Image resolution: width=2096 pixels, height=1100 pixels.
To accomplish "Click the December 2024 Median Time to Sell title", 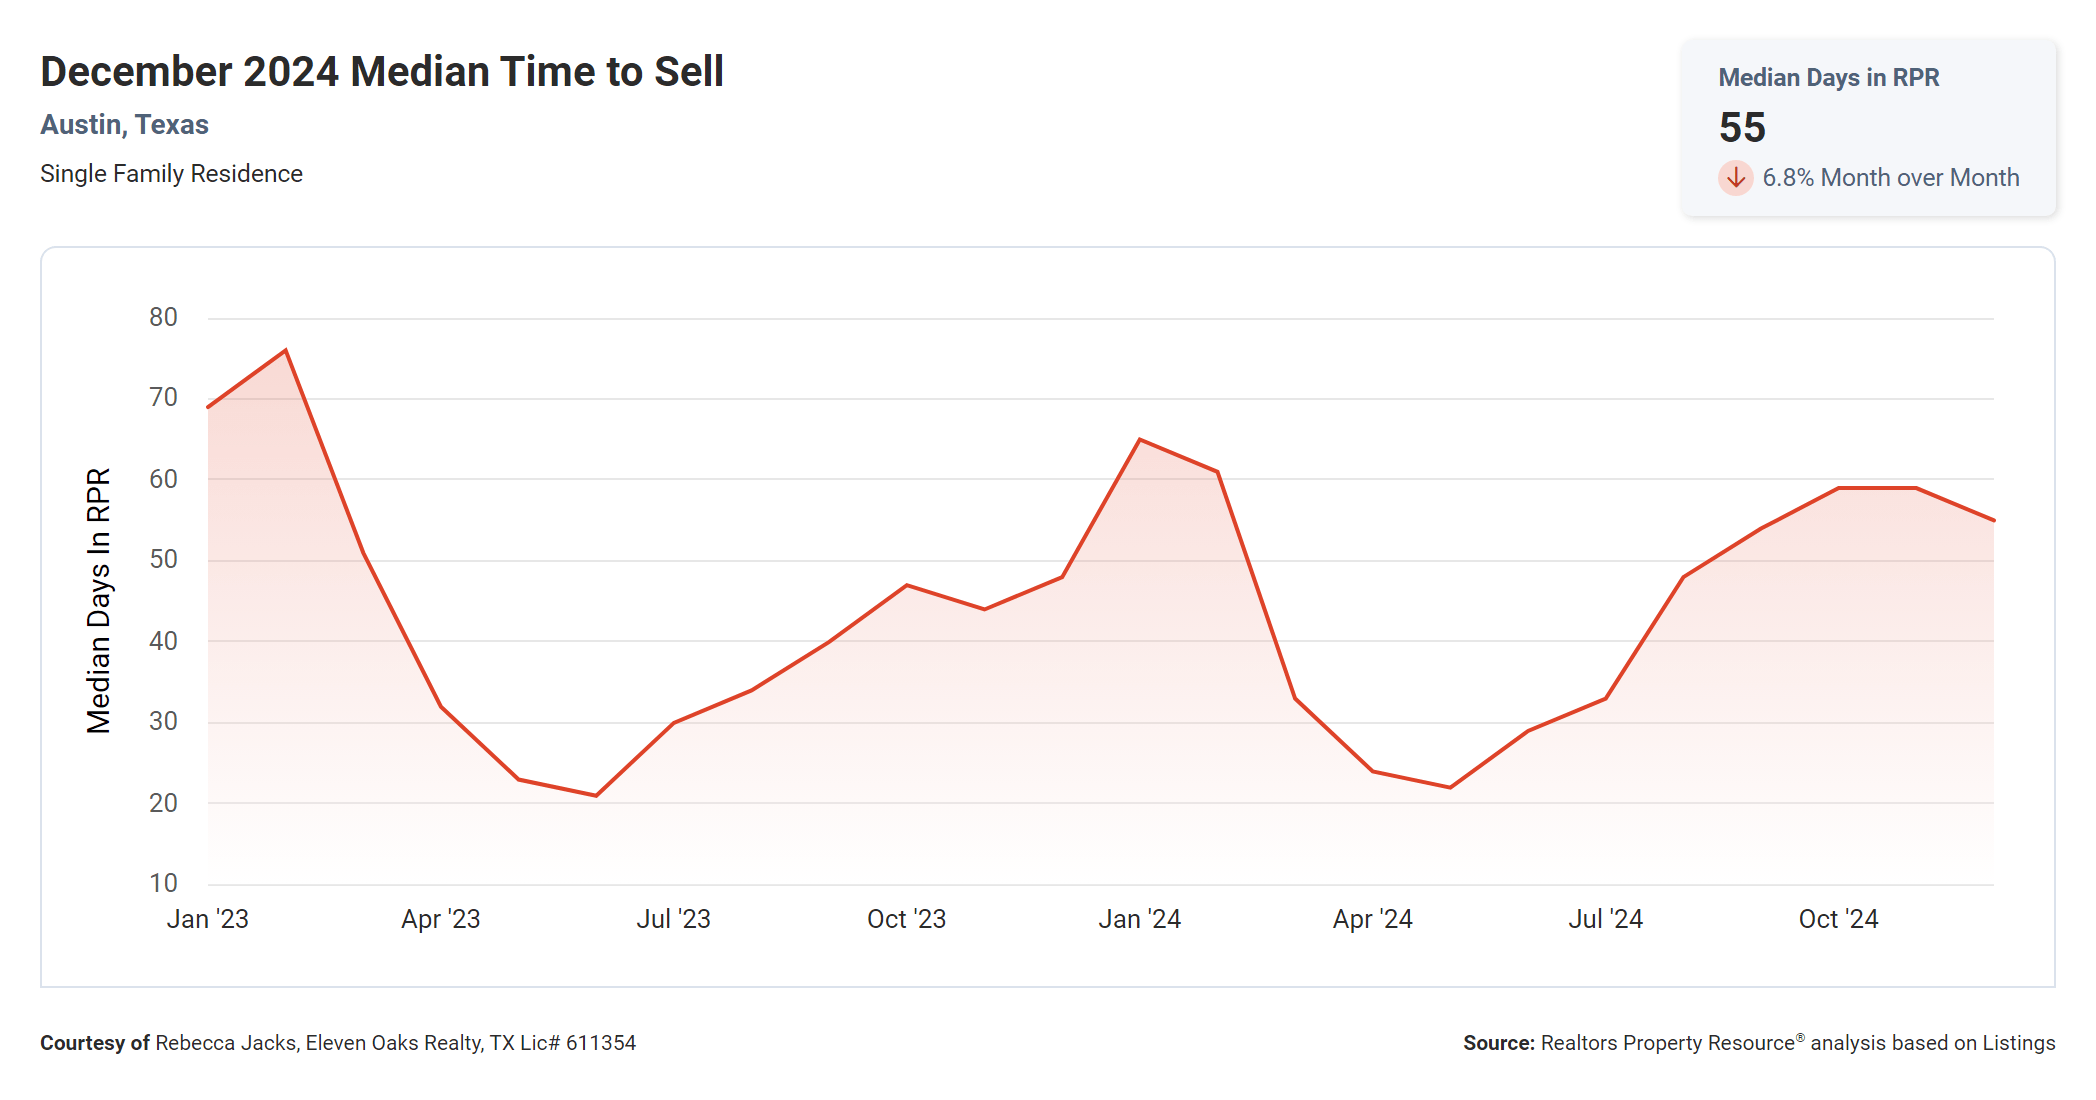I will [382, 72].
